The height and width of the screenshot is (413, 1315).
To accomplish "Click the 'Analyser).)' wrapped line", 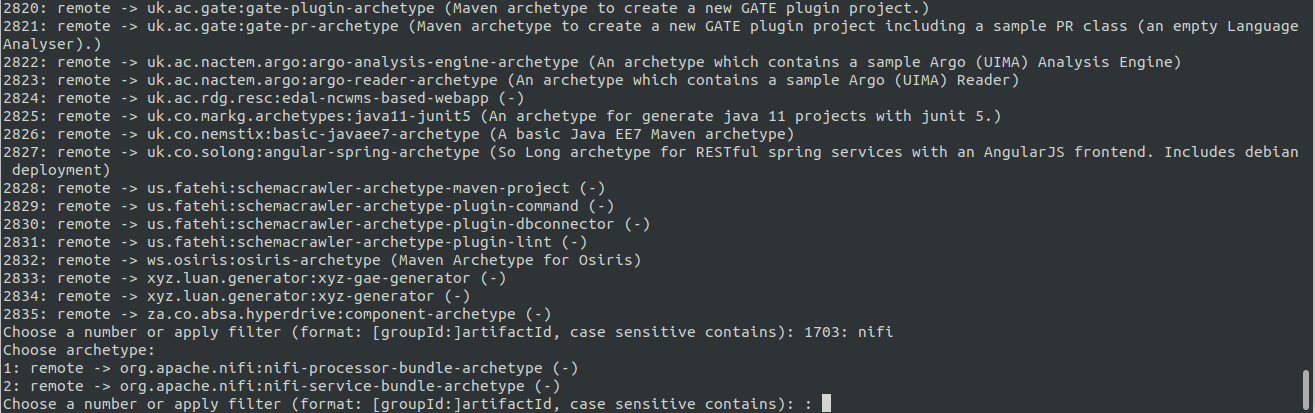I will pyautogui.click(x=52, y=44).
